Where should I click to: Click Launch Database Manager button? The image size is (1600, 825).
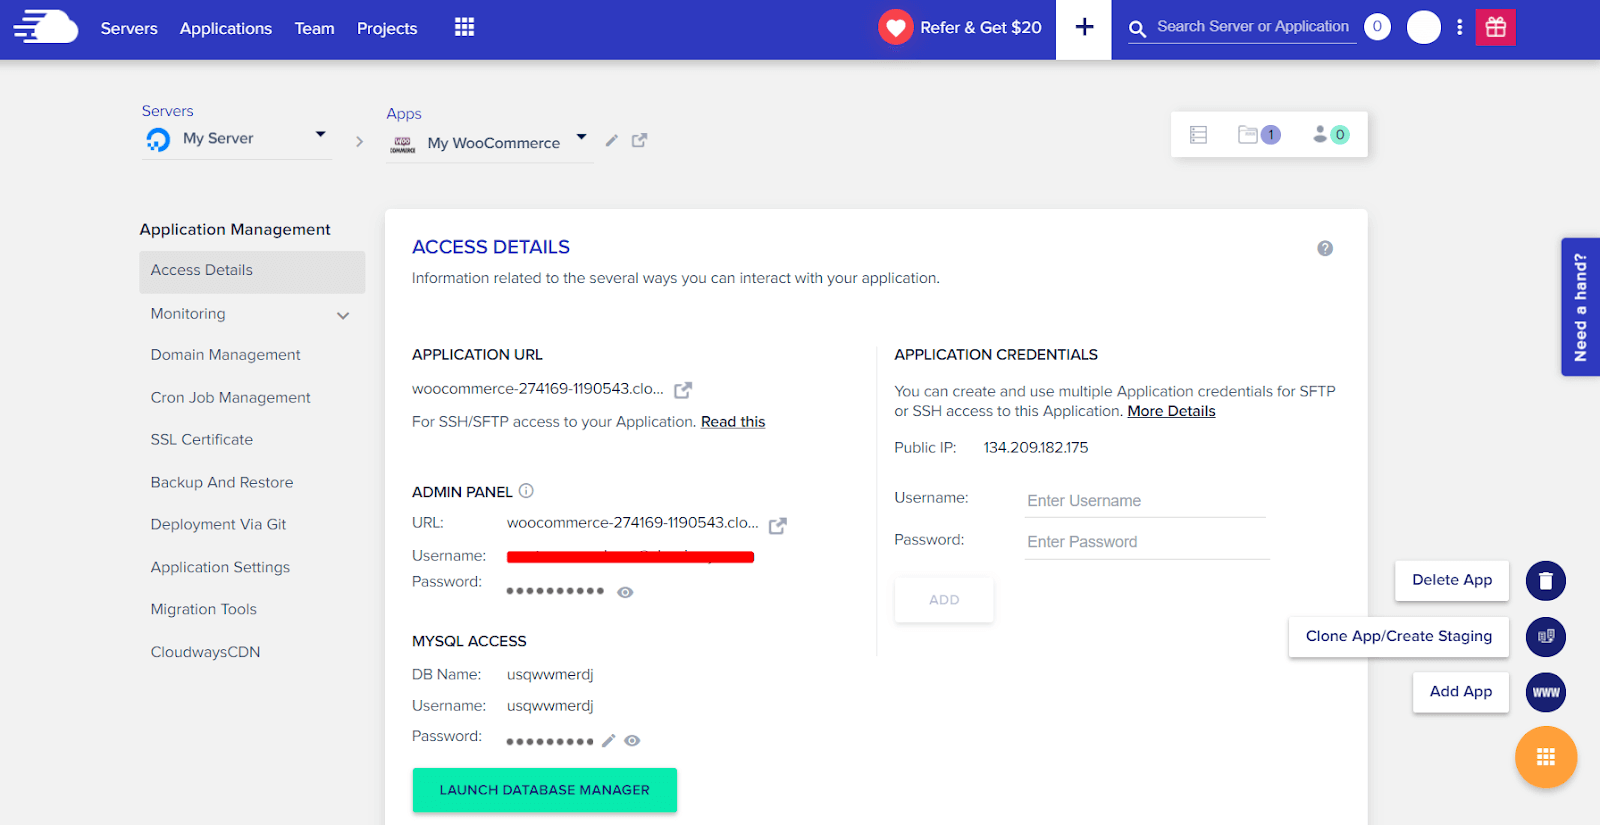544,790
